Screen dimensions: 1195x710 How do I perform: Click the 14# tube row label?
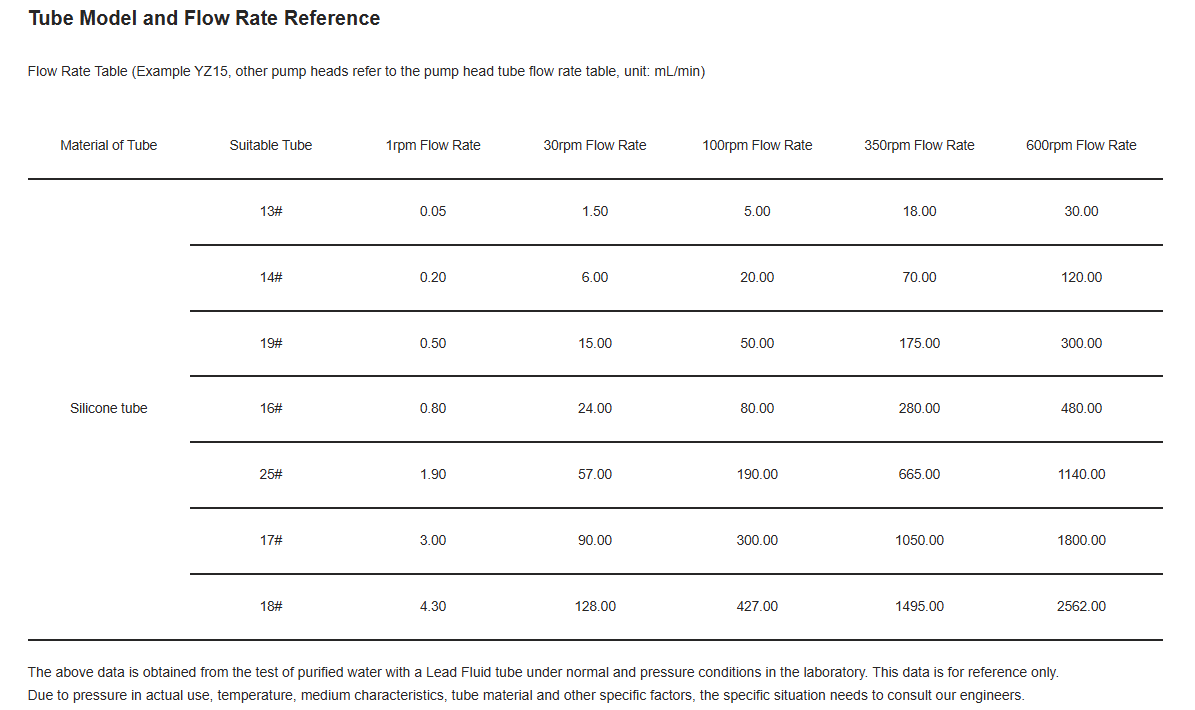(270, 277)
